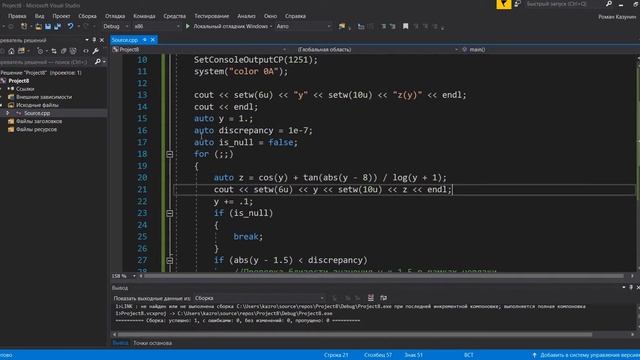This screenshot has width=640, height=360.
Task: Start the Local Windows Debugger play button
Action: tap(188, 26)
